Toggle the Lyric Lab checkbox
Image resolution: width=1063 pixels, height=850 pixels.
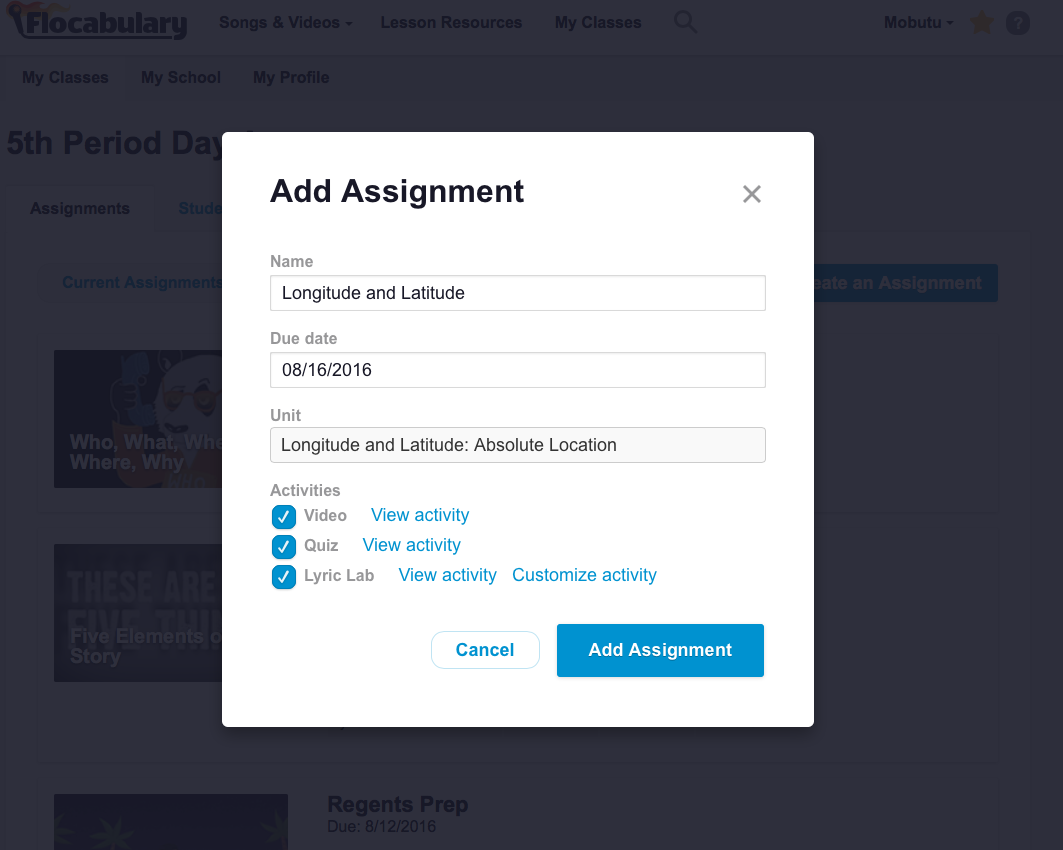pos(284,577)
